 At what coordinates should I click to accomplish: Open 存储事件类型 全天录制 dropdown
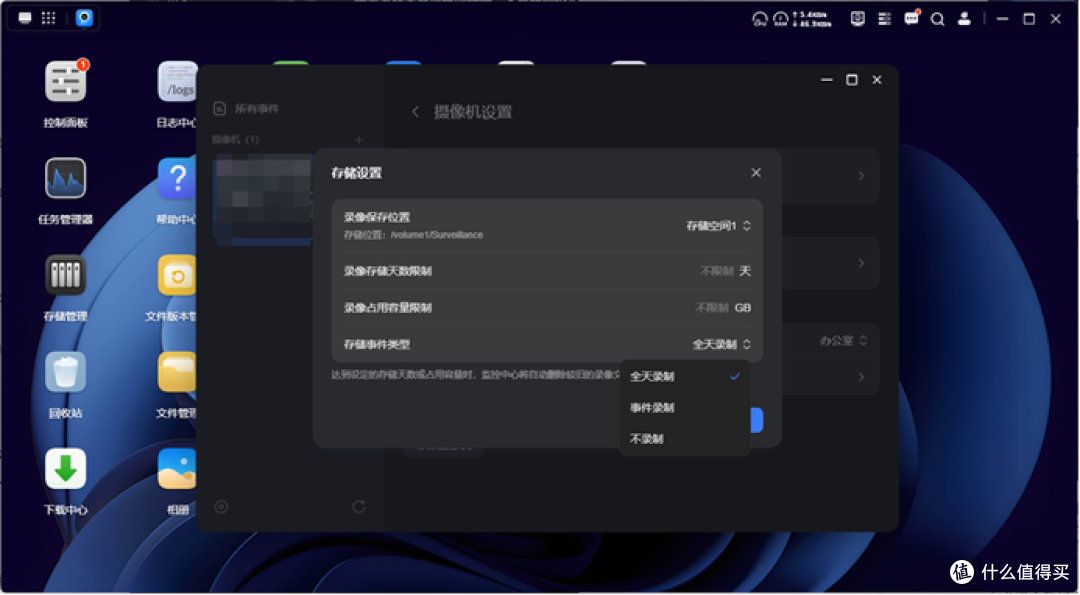[721, 344]
